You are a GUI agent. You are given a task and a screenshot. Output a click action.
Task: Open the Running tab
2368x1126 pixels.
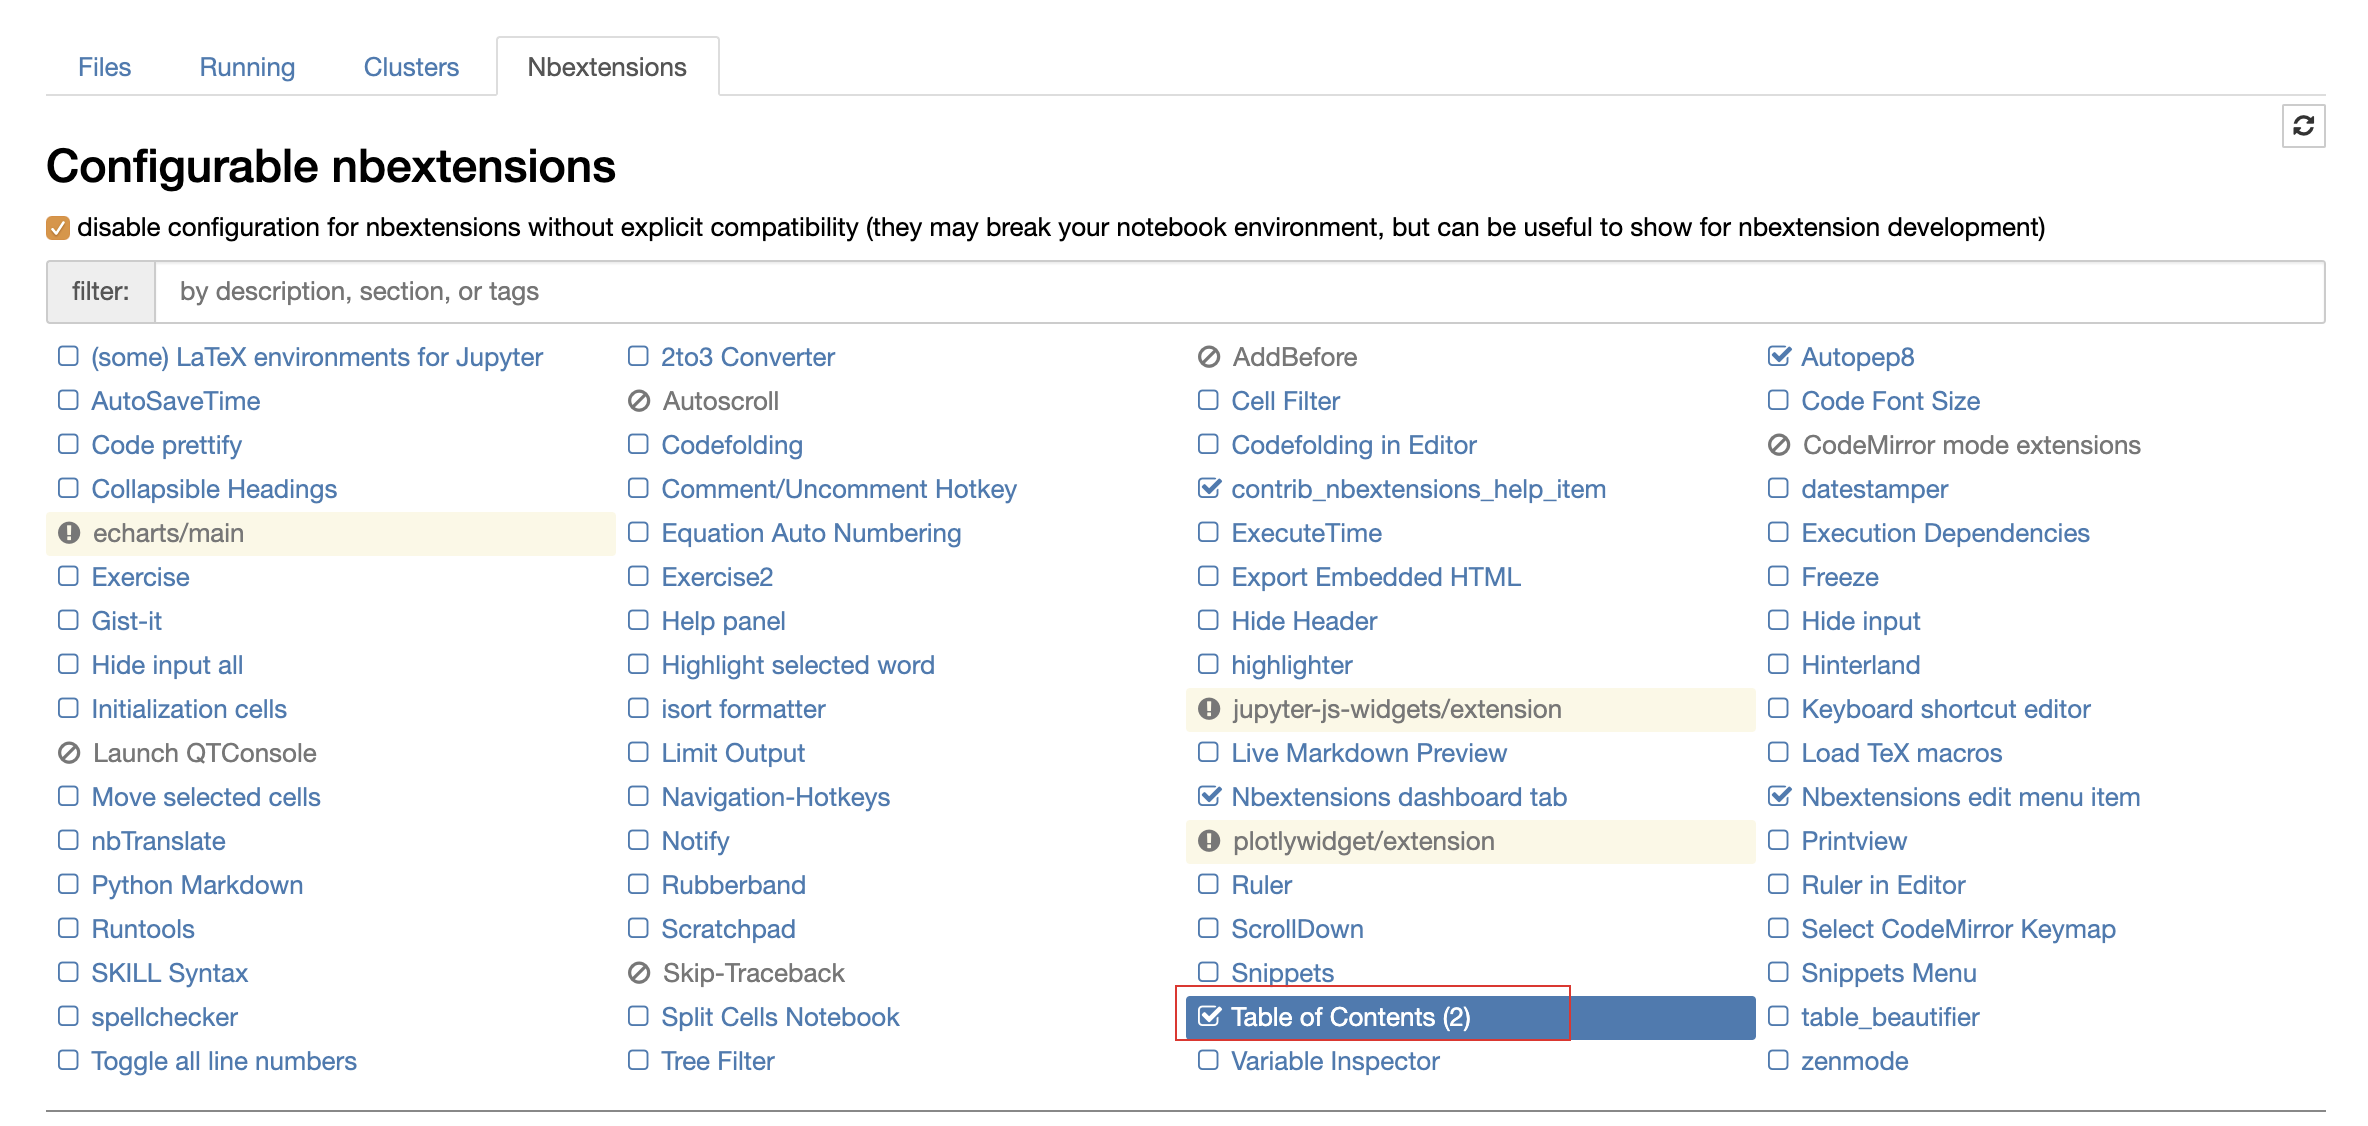247,67
